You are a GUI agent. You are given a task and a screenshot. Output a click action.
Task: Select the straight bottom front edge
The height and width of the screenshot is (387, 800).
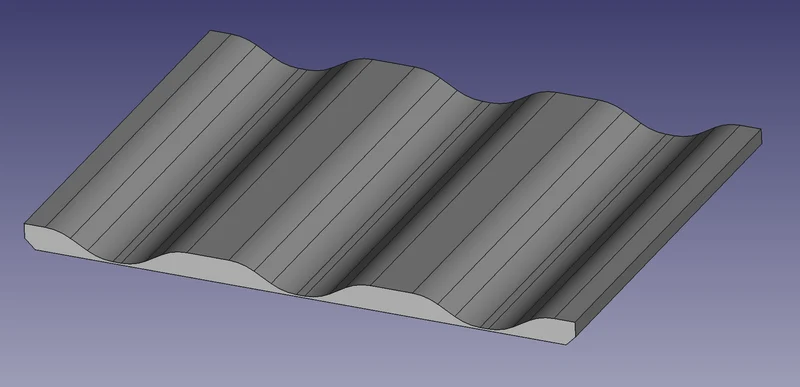300,297
